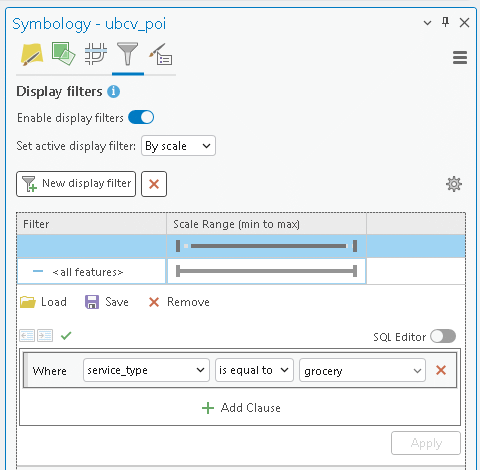The height and width of the screenshot is (470, 480).
Task: Click the New display filter button
Action: click(76, 184)
